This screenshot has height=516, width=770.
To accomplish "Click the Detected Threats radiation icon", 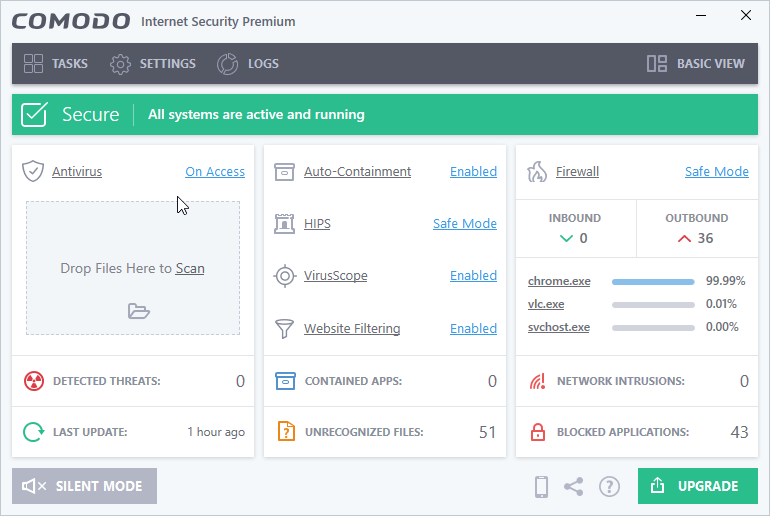I will tap(34, 381).
